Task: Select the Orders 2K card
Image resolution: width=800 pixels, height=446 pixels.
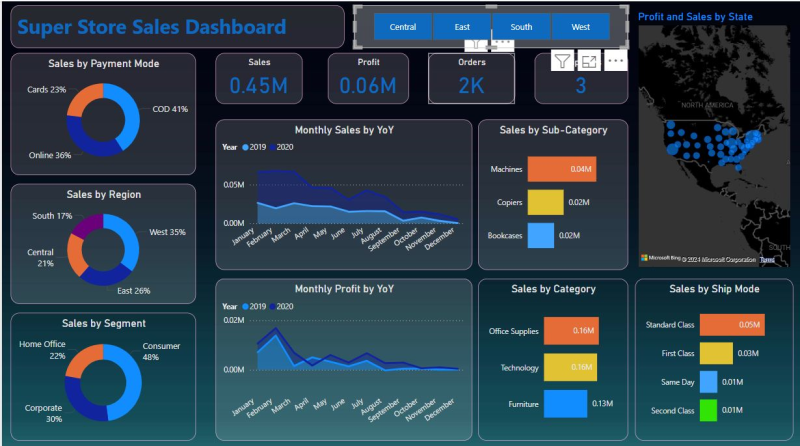Action: click(471, 78)
